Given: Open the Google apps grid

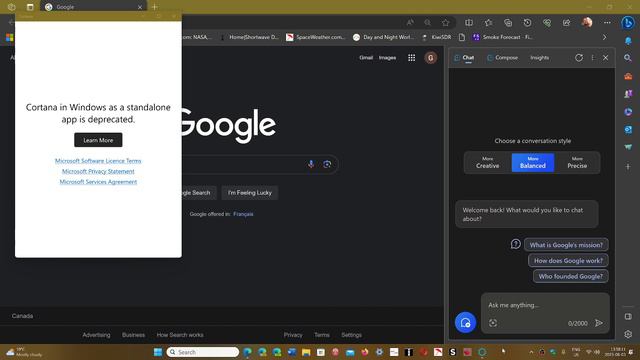Looking at the screenshot, I should click(411, 58).
